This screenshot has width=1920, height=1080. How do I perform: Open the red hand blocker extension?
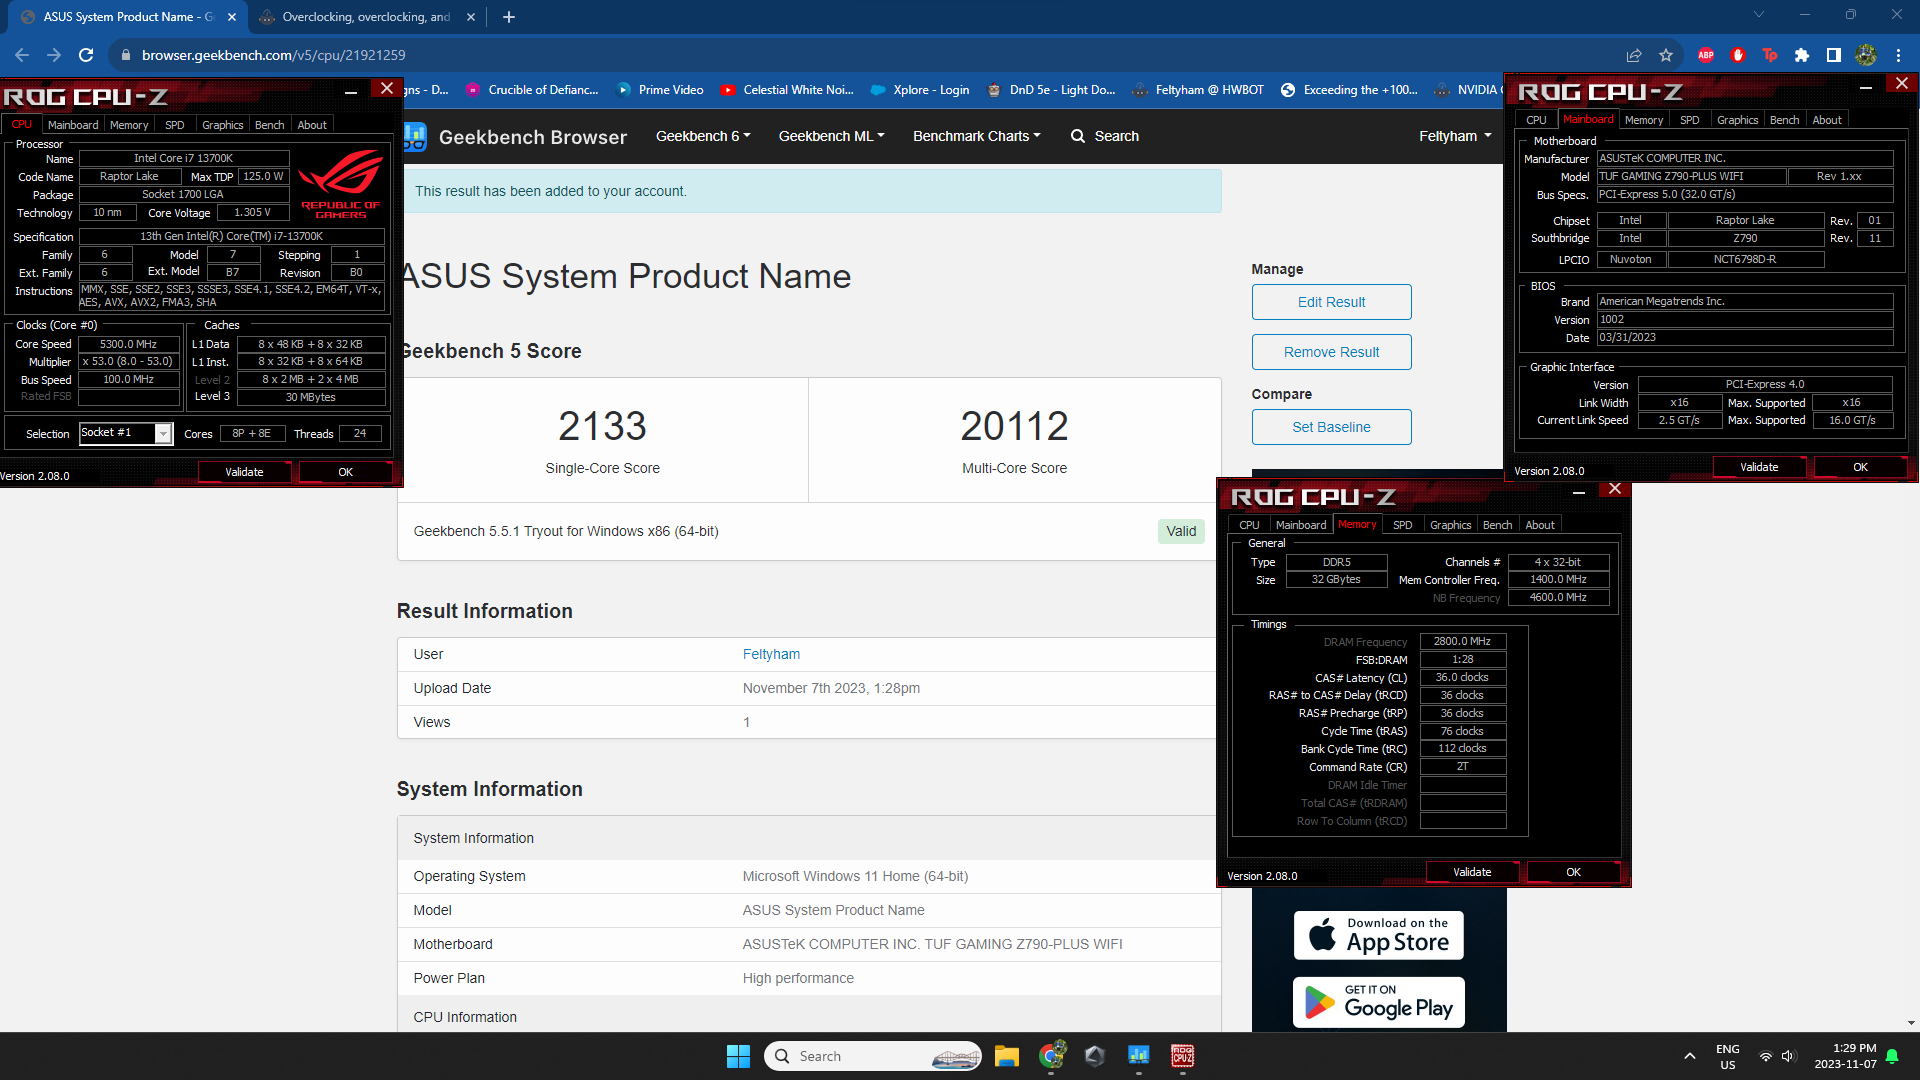[x=1738, y=55]
